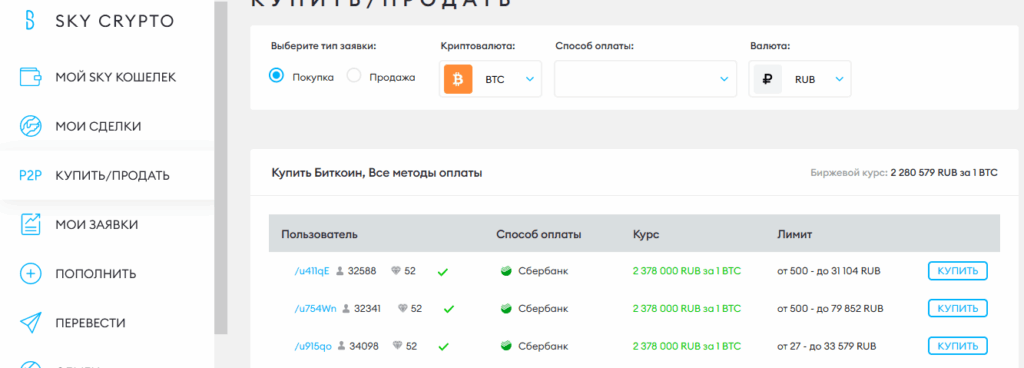This screenshot has width=1024, height=368.
Task: Click Sberbank icon in /u411qE row
Action: [x=505, y=271]
